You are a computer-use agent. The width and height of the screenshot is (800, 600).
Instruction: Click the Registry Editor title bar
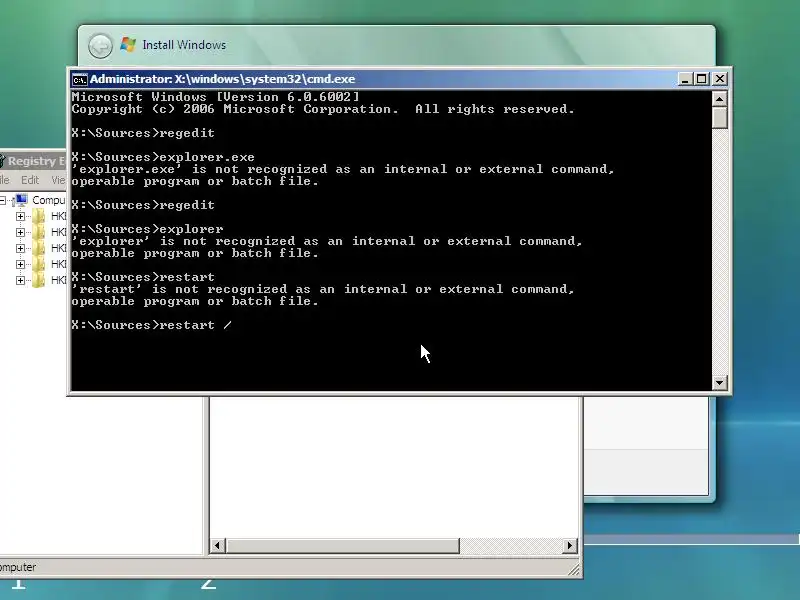[x=33, y=161]
